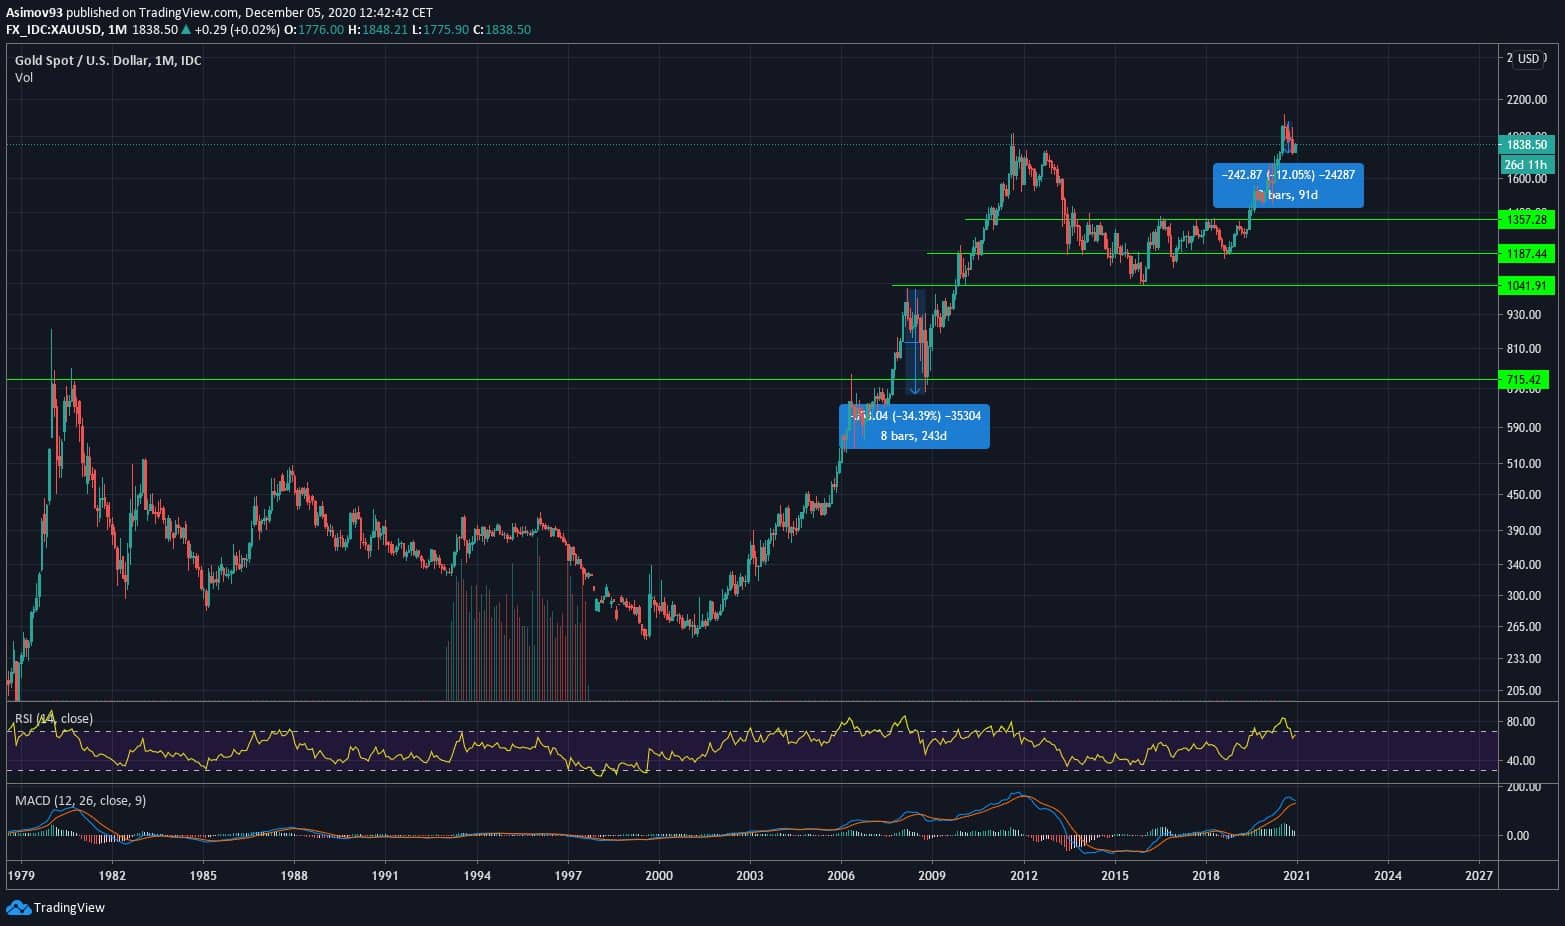This screenshot has height=926, width=1565.
Task: Click the MACD (12, 26, close, 9) label
Action: [x=80, y=801]
